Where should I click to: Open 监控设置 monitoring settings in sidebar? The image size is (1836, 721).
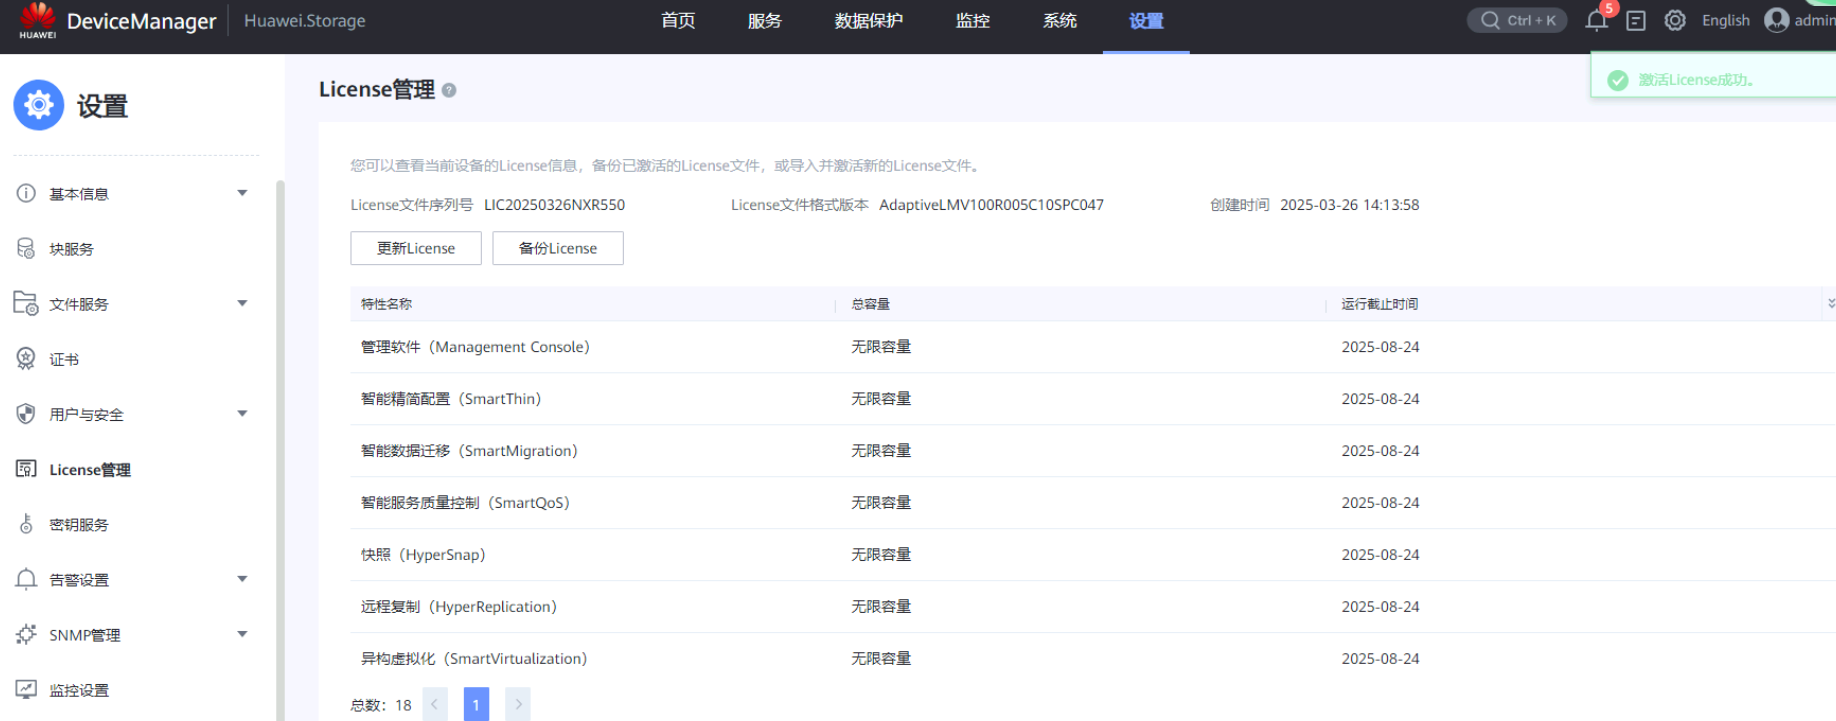click(78, 690)
